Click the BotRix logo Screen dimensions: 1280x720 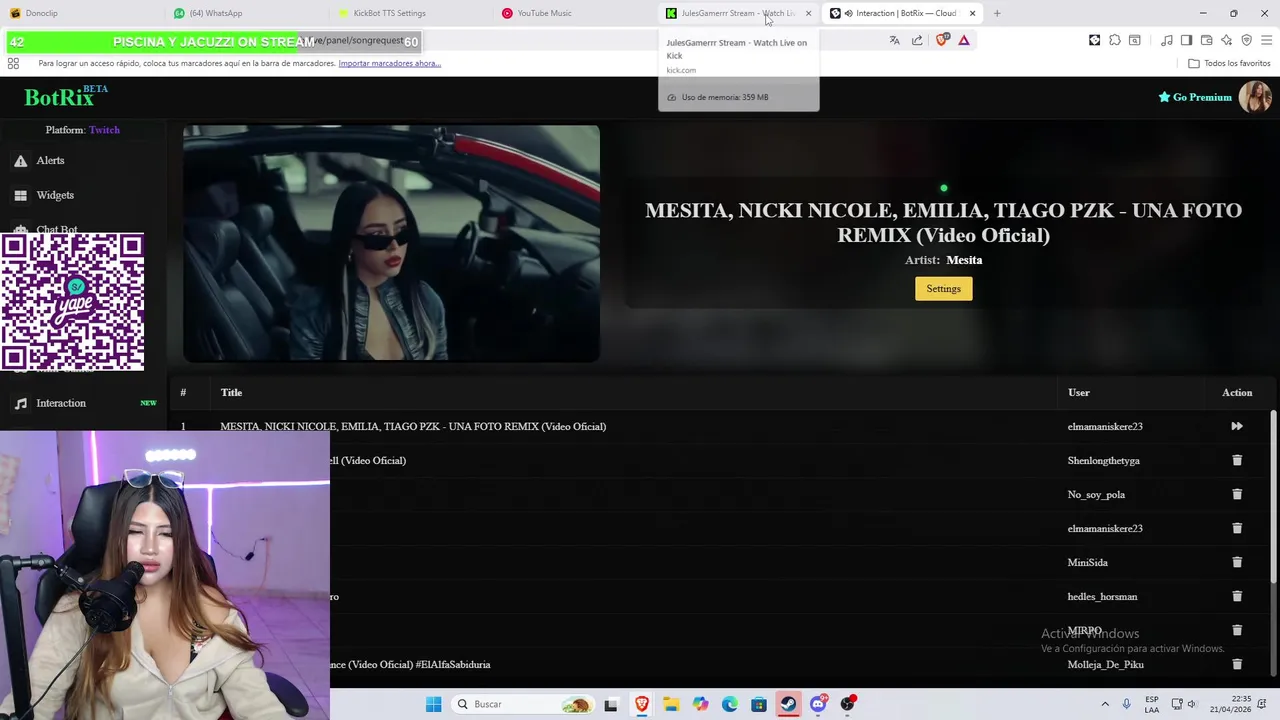pyautogui.click(x=59, y=97)
